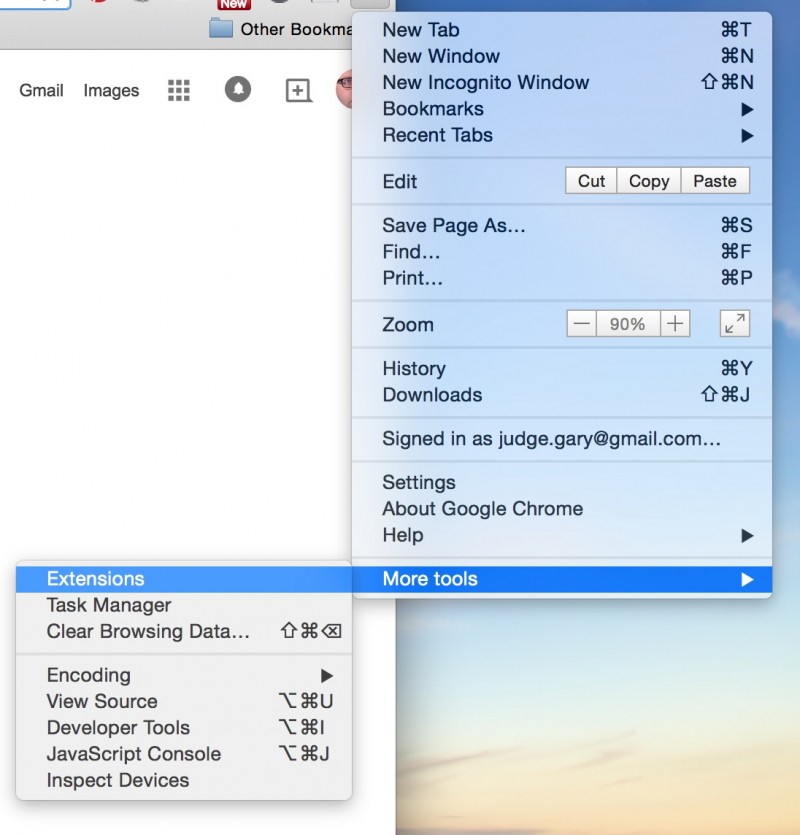Viewport: 800px width, 835px height.
Task: Expand the Encoding submenu arrow
Action: pyautogui.click(x=326, y=676)
